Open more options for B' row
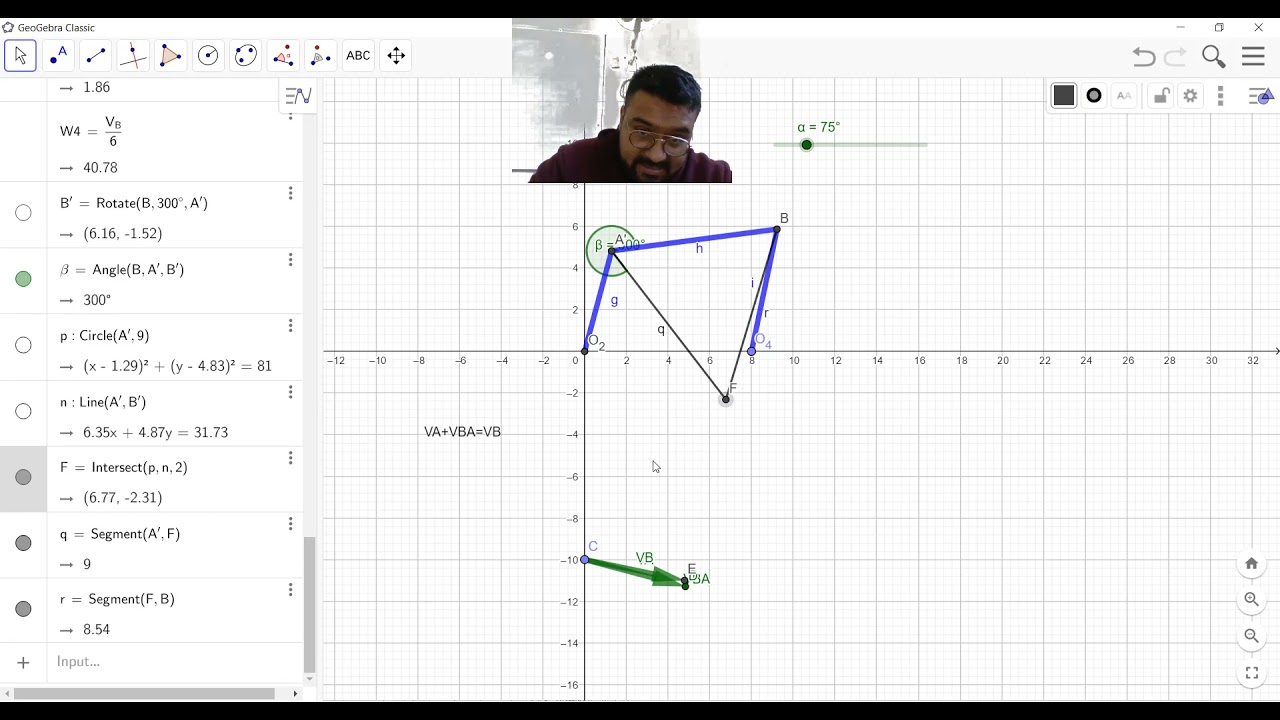The width and height of the screenshot is (1280, 720). (x=290, y=194)
